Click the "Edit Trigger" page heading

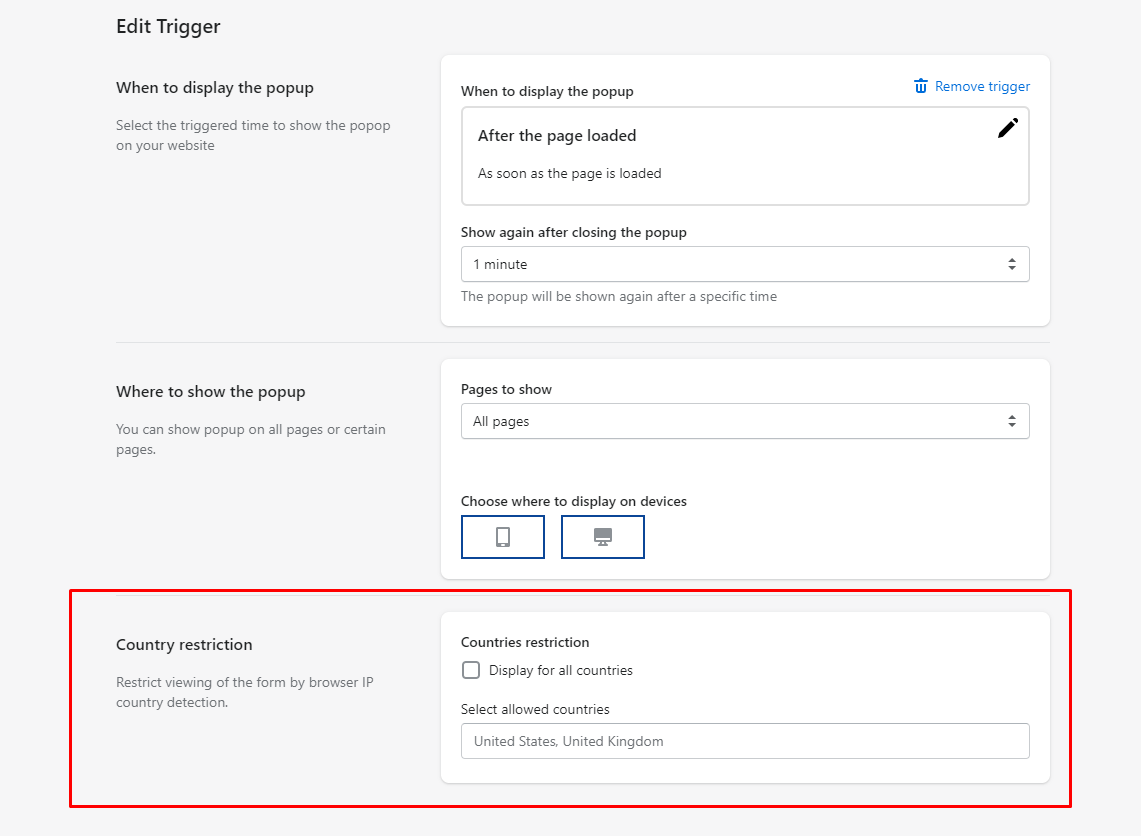(168, 27)
